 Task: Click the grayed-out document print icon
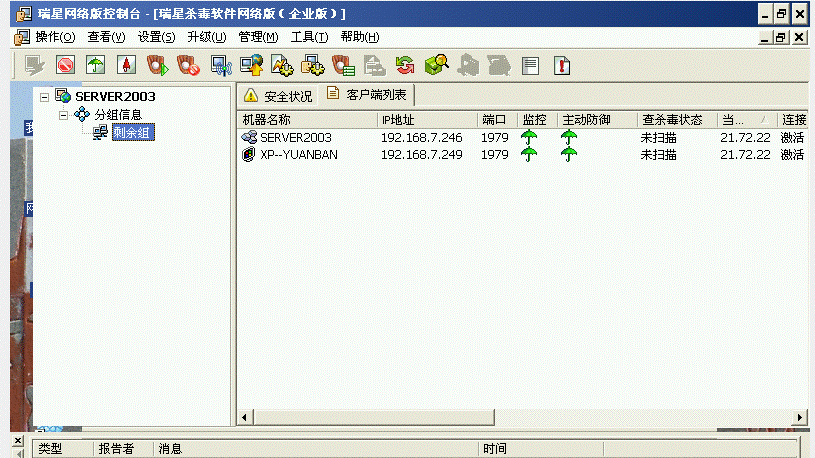(x=374, y=66)
